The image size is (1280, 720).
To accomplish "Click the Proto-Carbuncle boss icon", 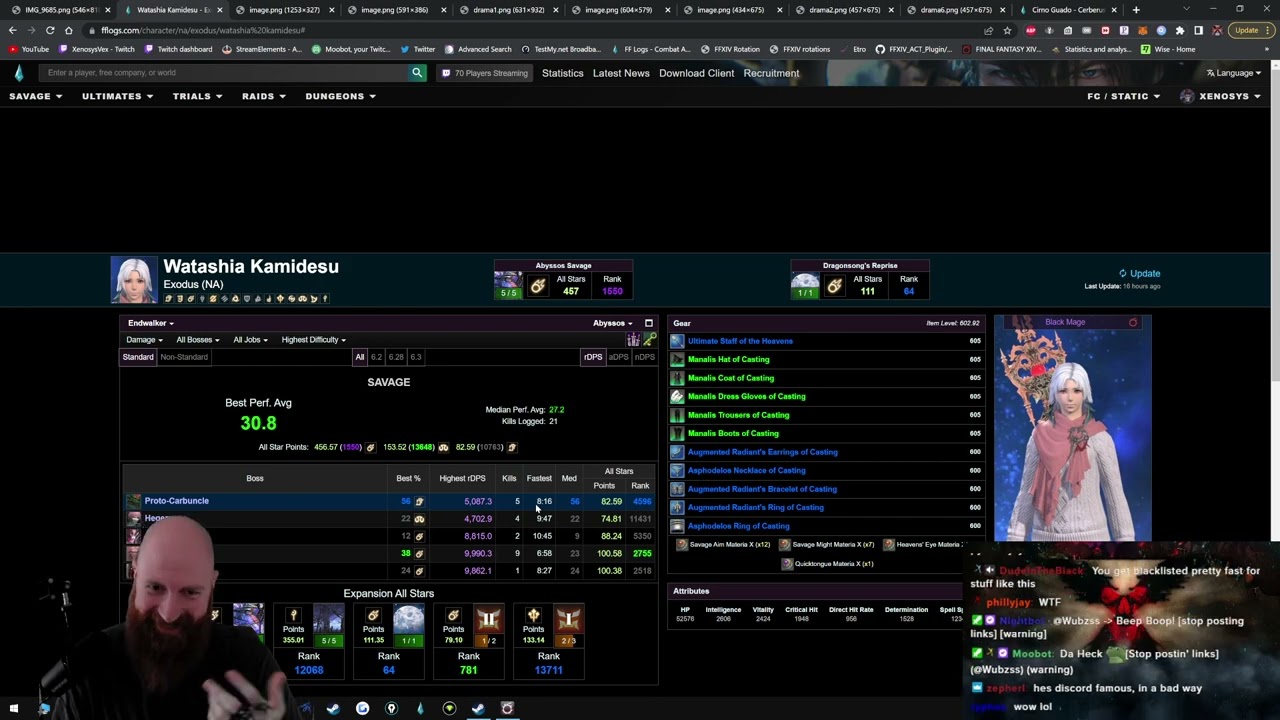I will pos(133,501).
